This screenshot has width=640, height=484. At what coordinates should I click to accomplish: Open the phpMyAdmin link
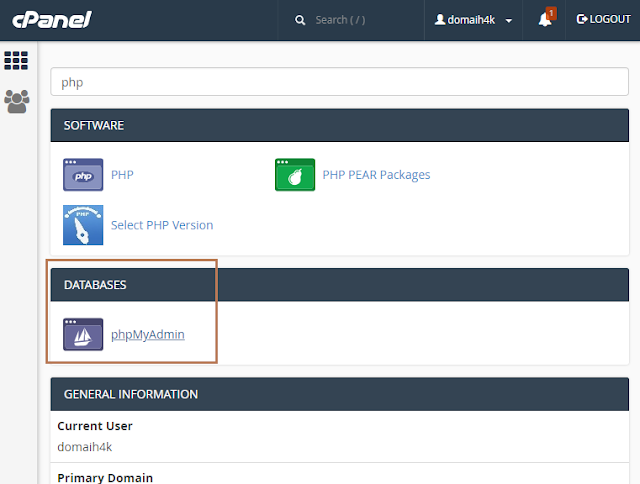(148, 335)
